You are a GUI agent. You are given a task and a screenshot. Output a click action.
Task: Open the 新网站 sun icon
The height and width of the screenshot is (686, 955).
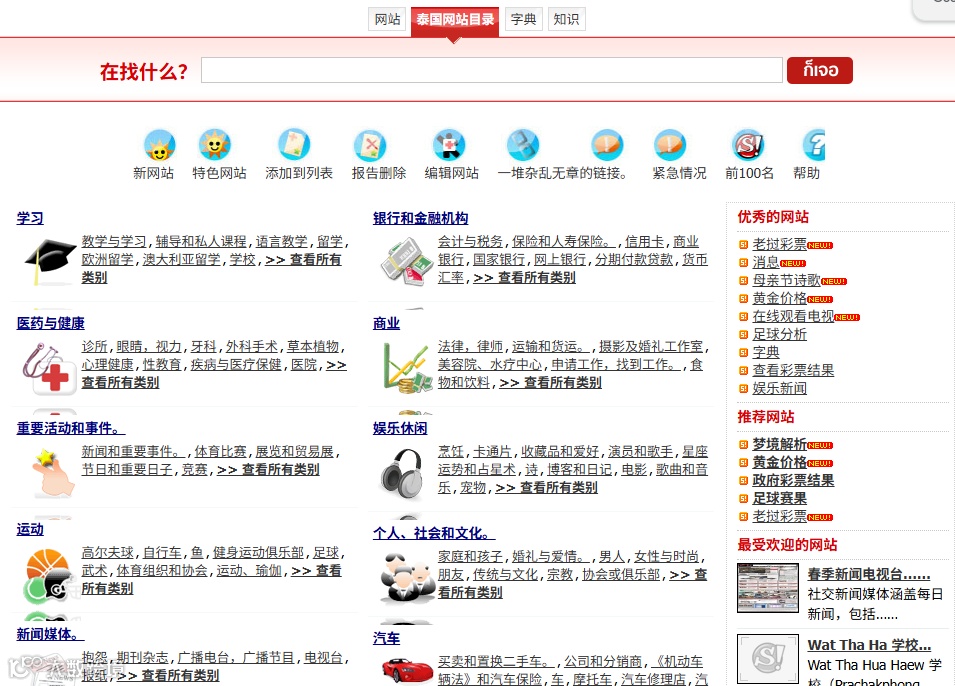[x=160, y=145]
